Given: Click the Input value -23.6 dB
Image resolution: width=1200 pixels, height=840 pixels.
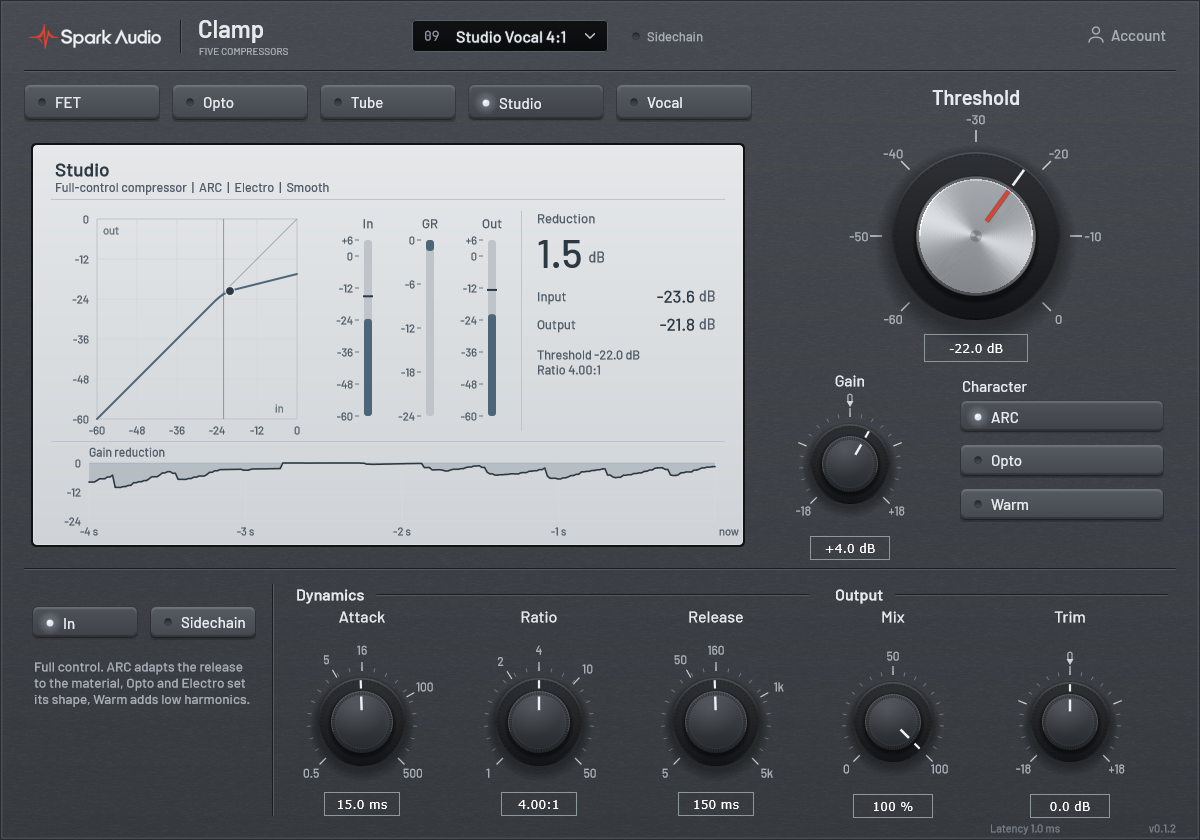Looking at the screenshot, I should pos(686,297).
